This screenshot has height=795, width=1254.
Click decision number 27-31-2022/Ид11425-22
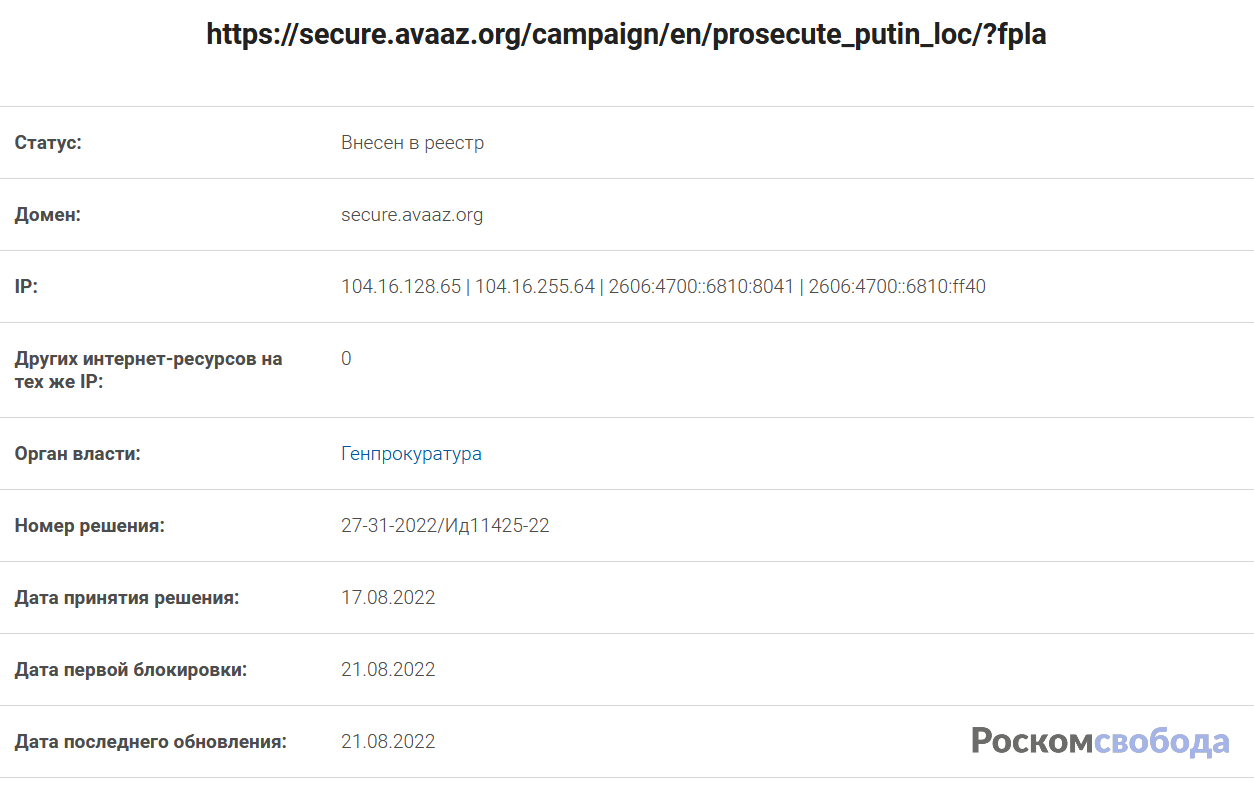point(445,526)
